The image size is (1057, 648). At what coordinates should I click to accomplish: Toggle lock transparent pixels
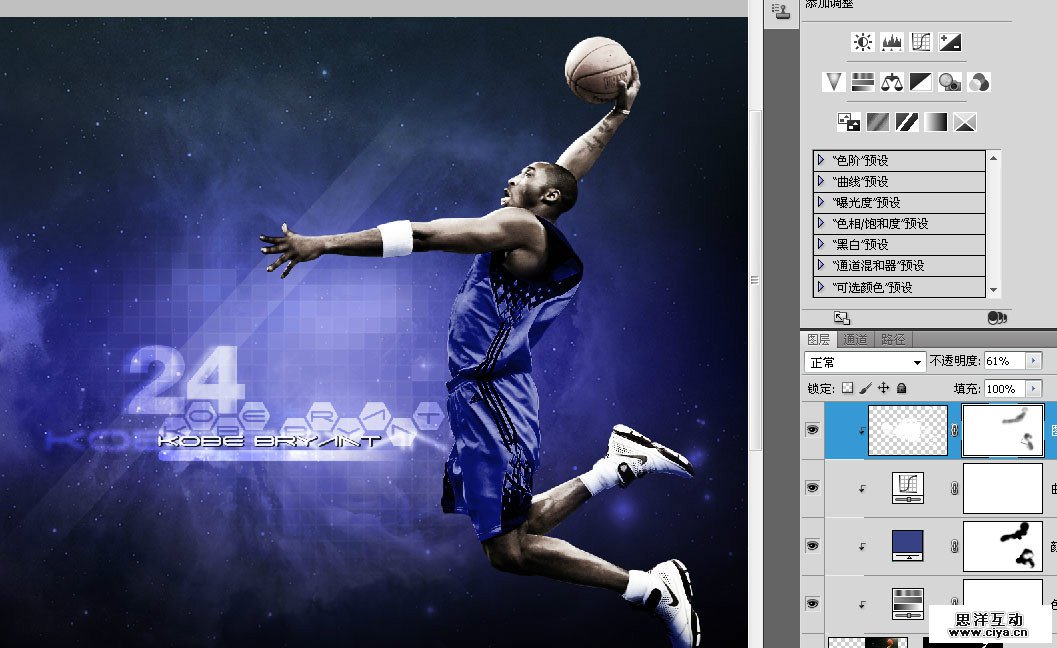847,388
